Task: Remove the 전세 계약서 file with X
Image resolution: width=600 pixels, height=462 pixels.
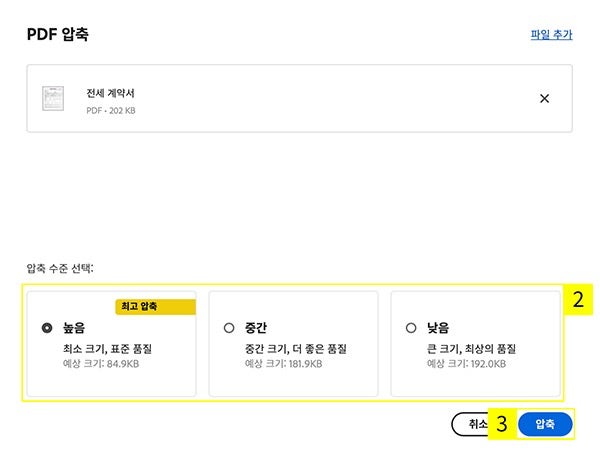Action: pos(544,98)
